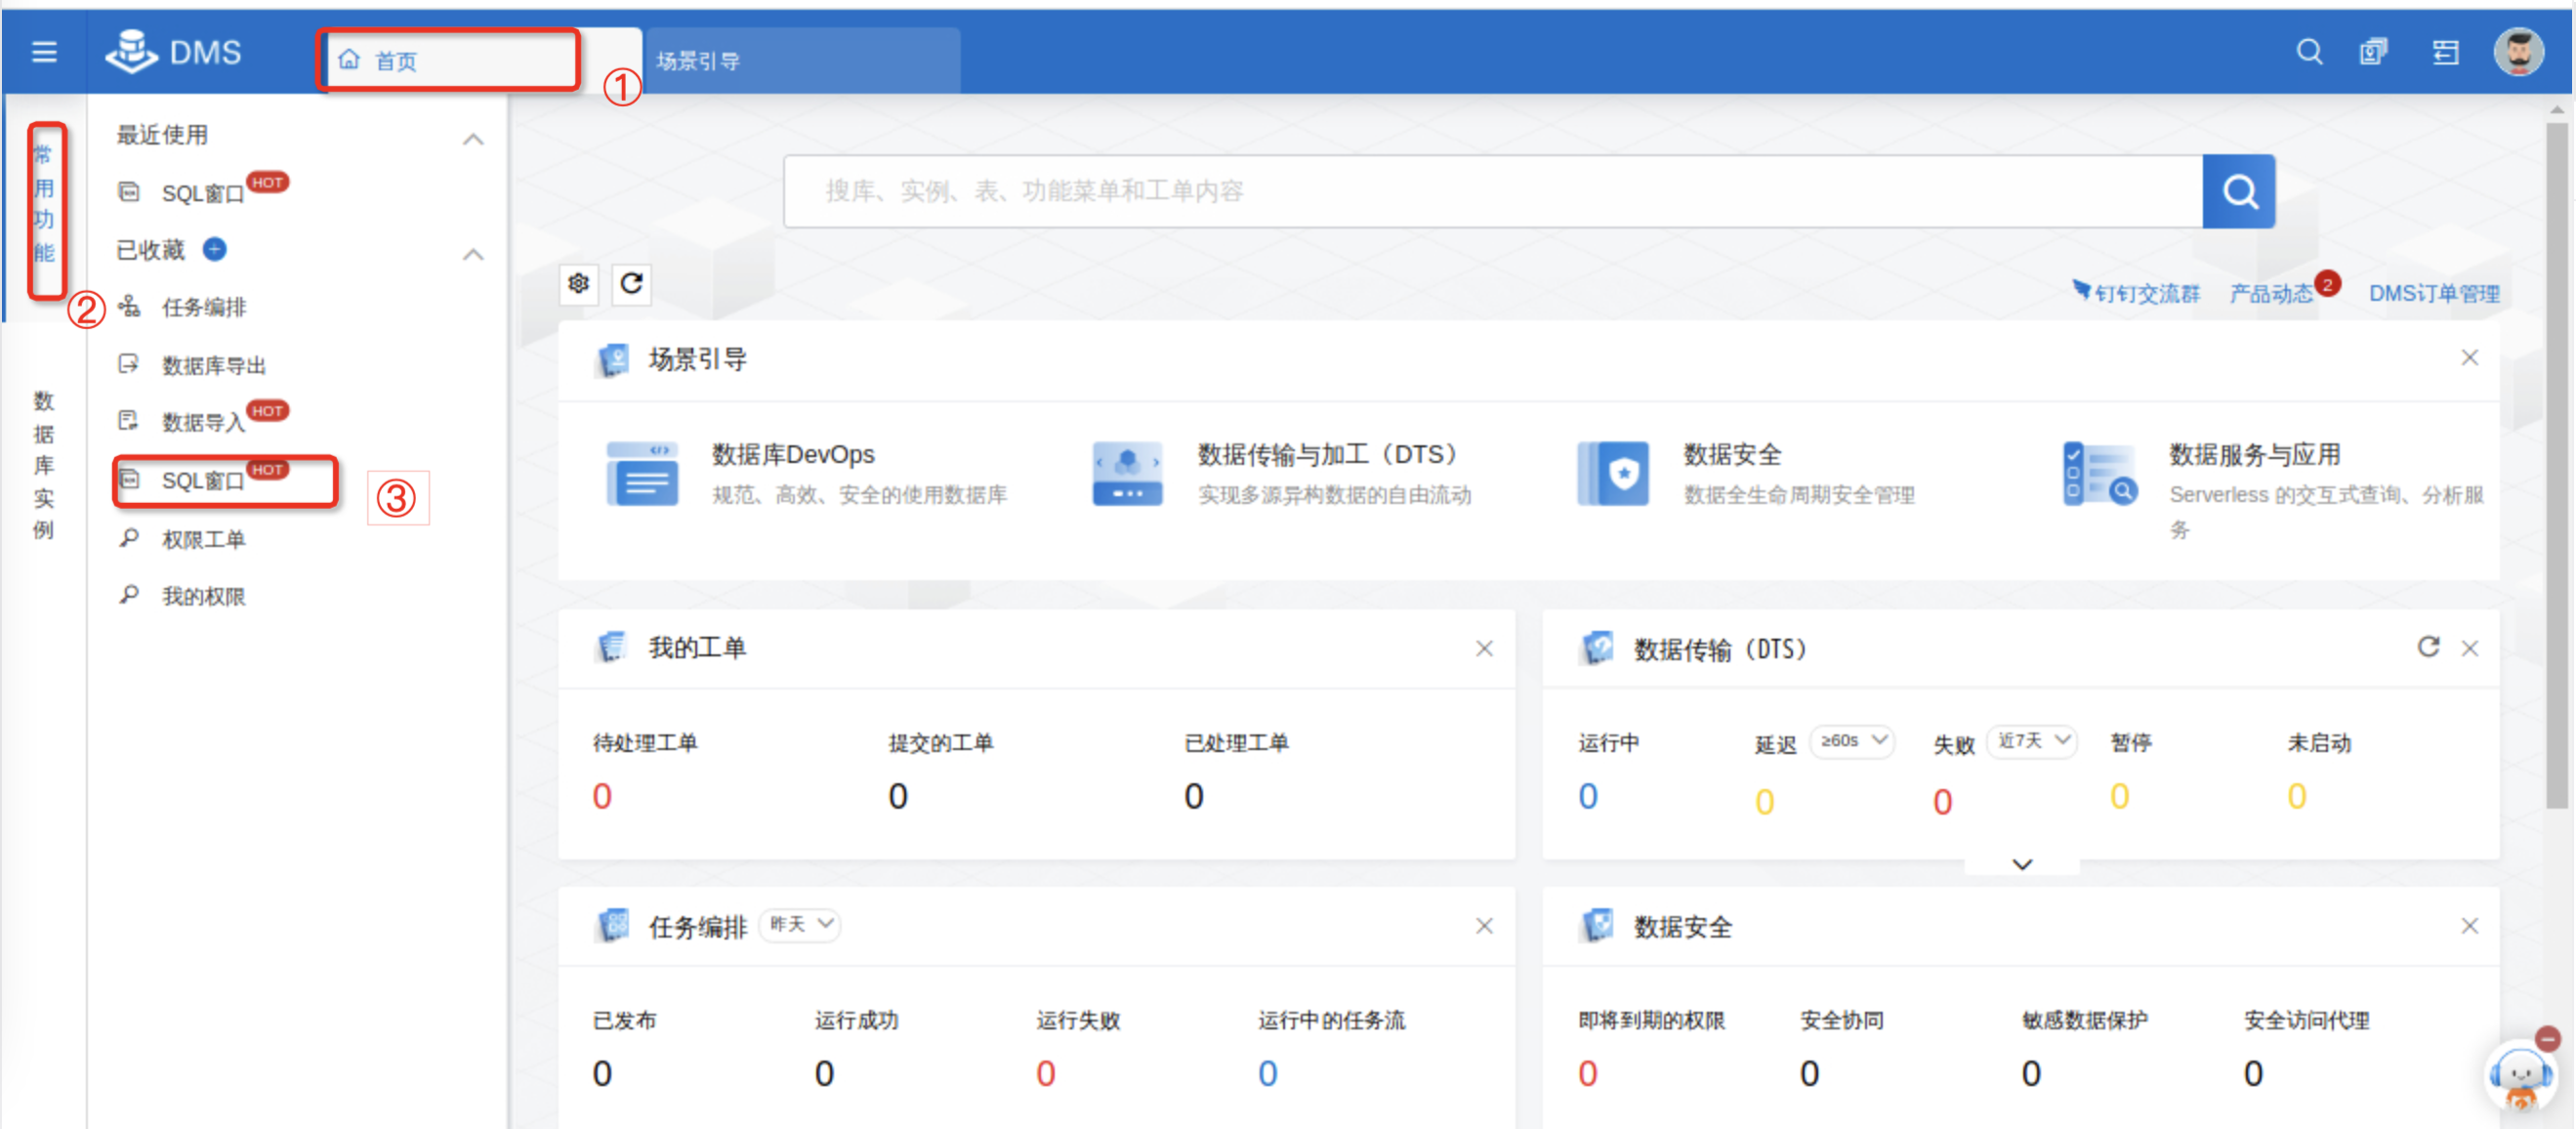Open the user avatar menu
The height and width of the screenshot is (1129, 2576).
pyautogui.click(x=2517, y=52)
